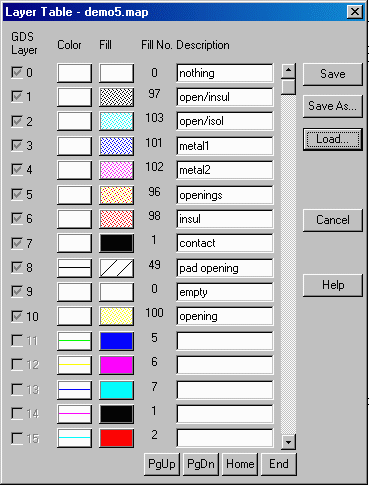
Task: Disable GDS layer 7 checkbox
Action: point(17,243)
